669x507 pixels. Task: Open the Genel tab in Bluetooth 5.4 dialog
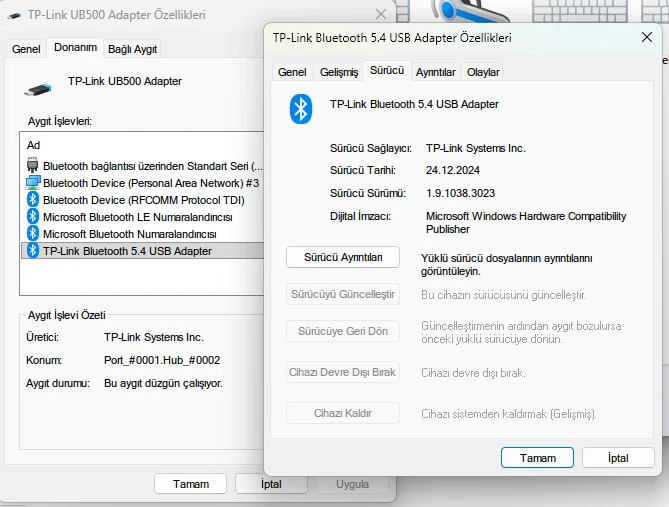click(x=292, y=72)
